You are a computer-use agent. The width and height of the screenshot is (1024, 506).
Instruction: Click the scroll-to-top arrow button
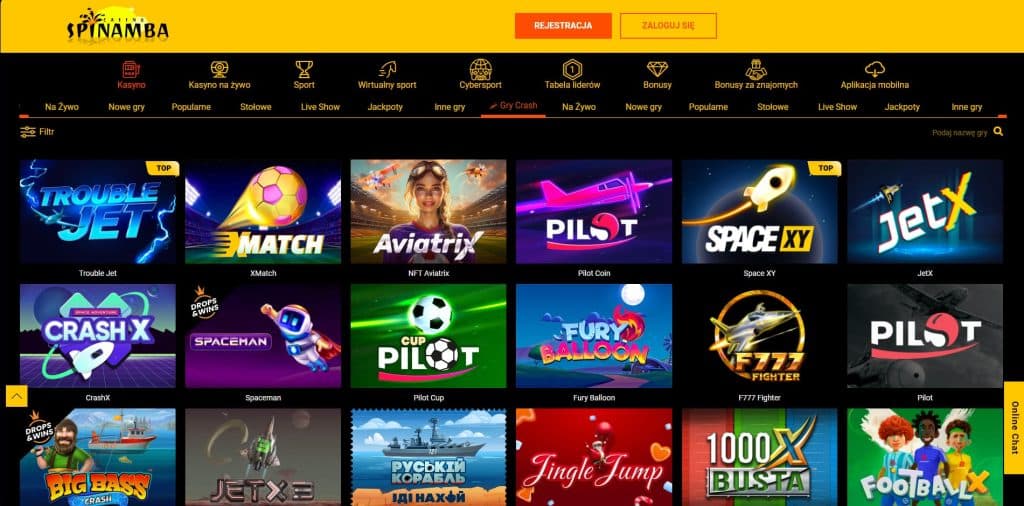[x=16, y=396]
